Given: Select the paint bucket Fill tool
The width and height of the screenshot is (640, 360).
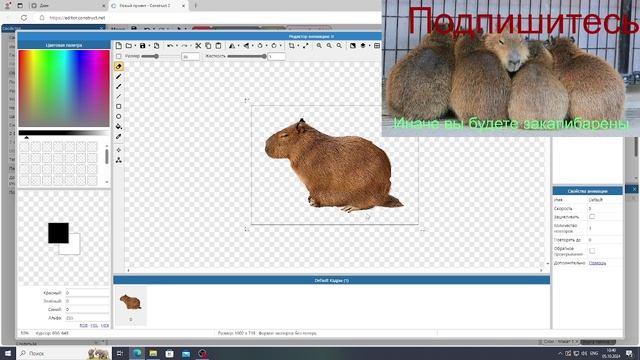Looking at the screenshot, I should (x=118, y=127).
